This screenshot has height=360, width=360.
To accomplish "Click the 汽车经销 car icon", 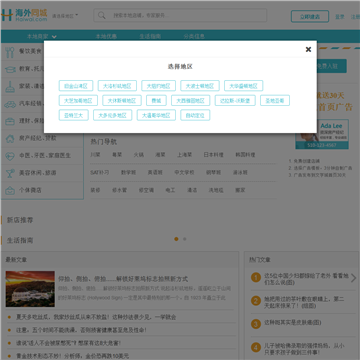I will click(x=10, y=104).
